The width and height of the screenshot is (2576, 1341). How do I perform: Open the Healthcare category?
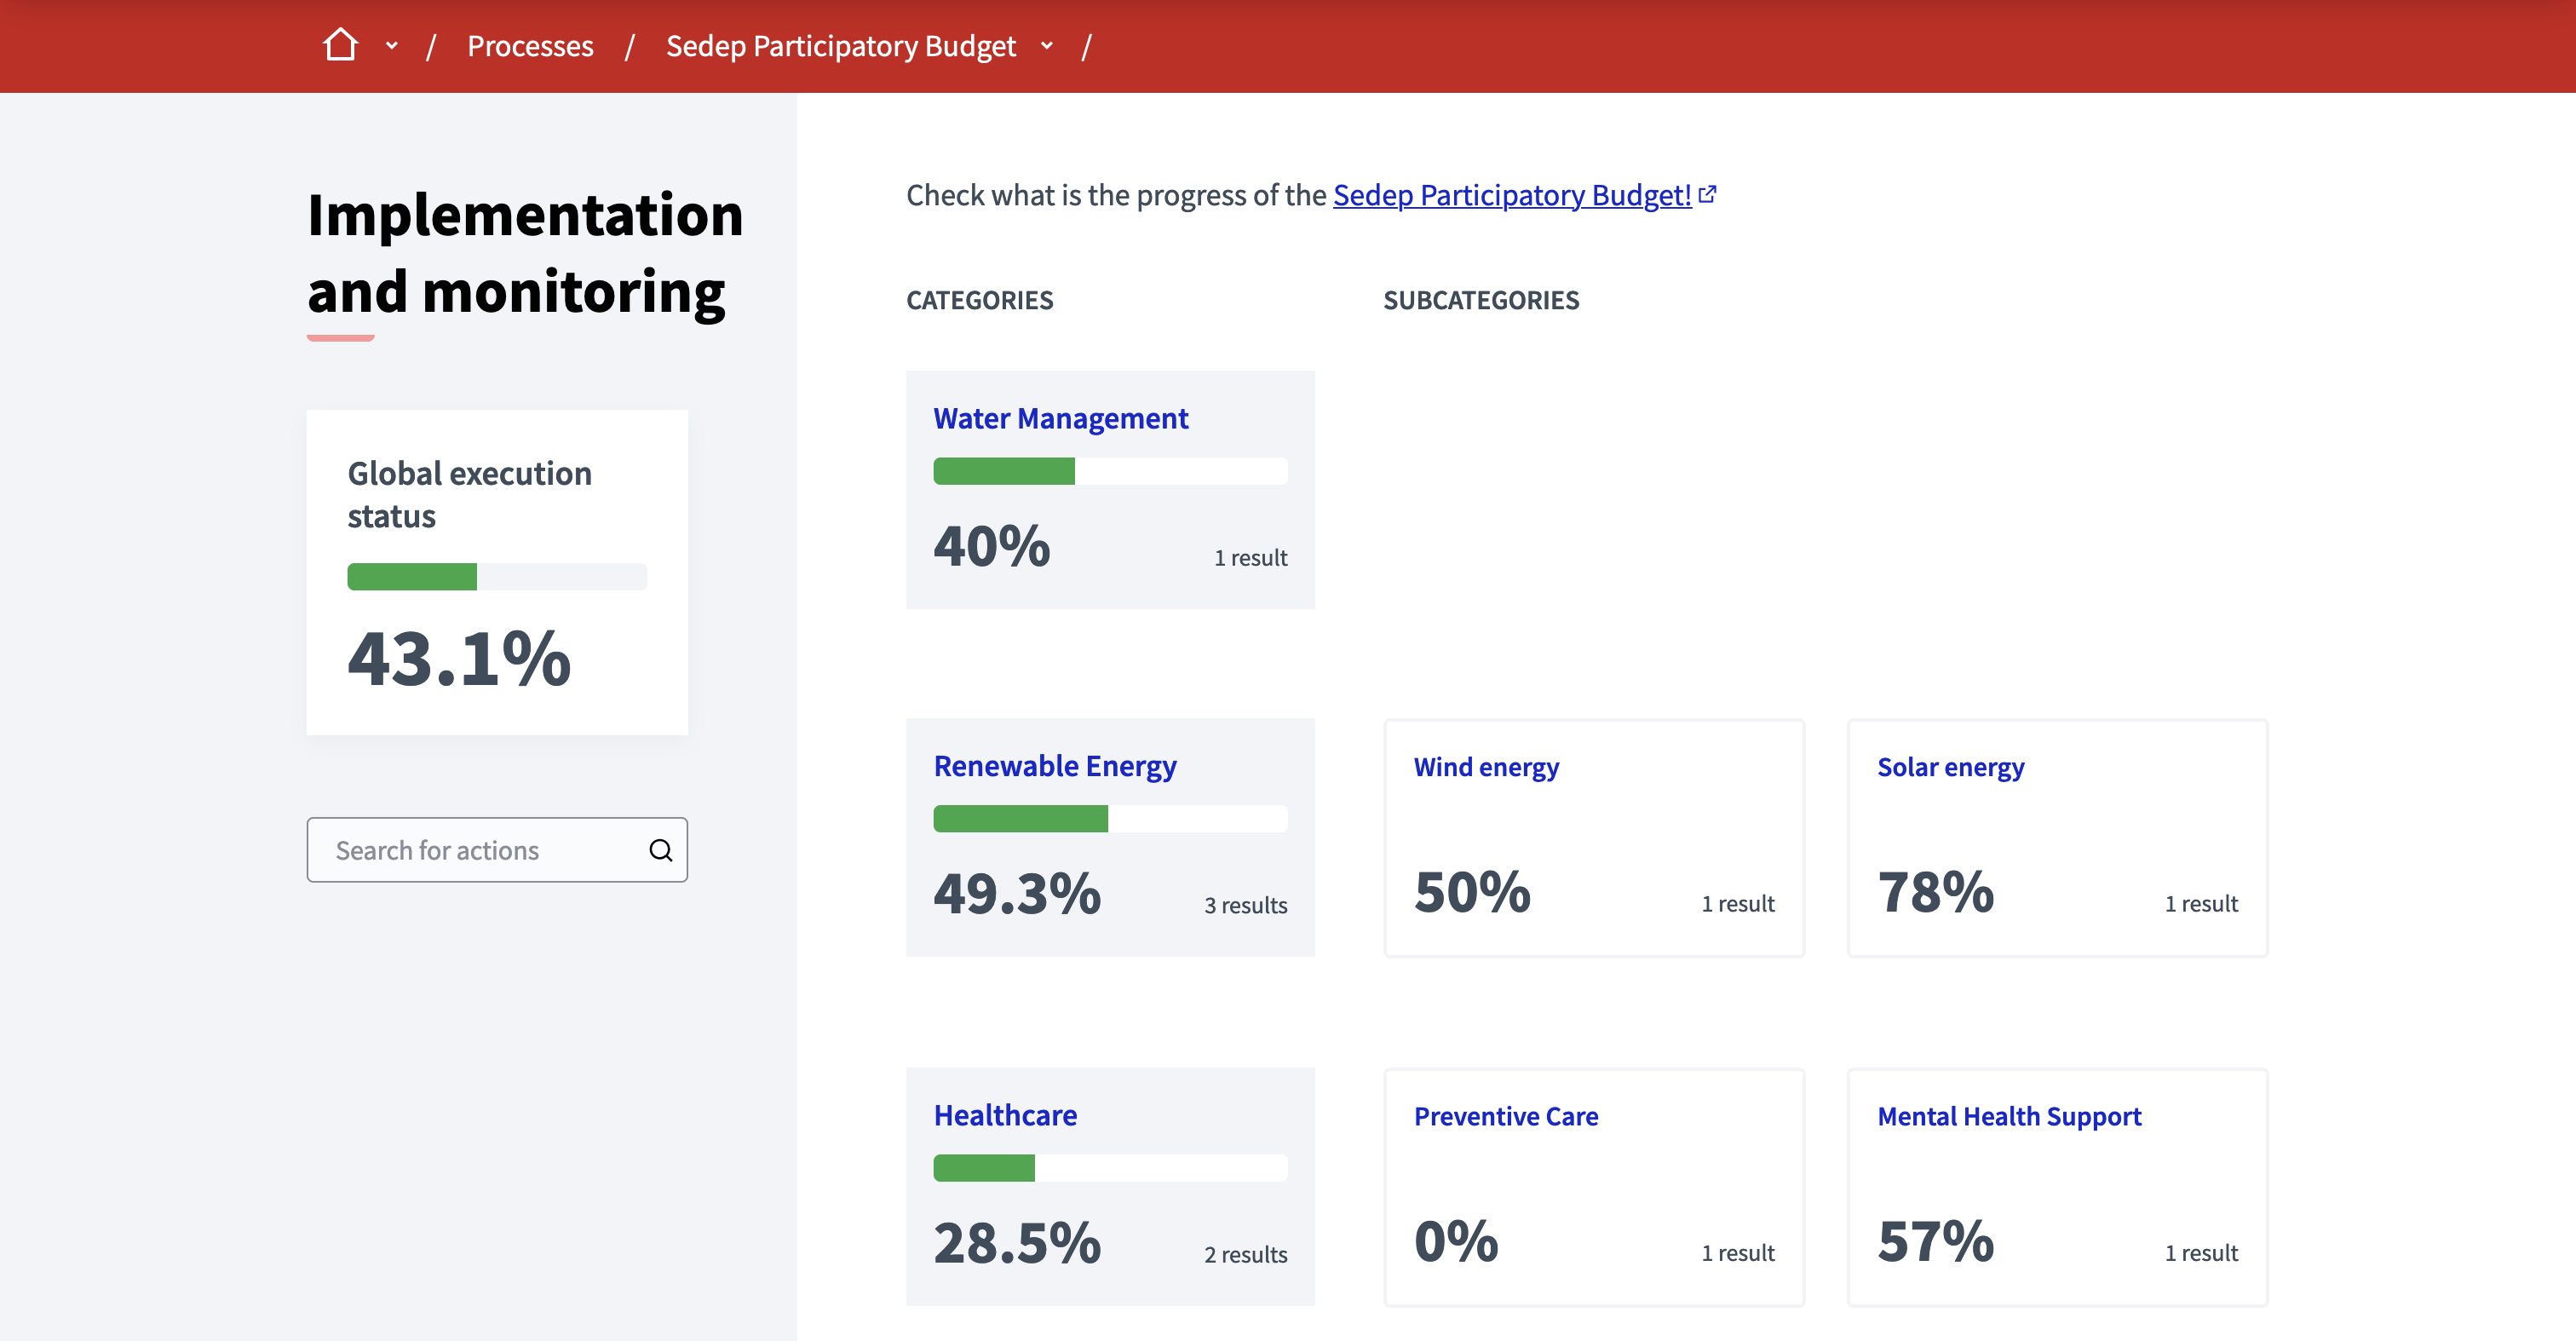pos(1004,1115)
